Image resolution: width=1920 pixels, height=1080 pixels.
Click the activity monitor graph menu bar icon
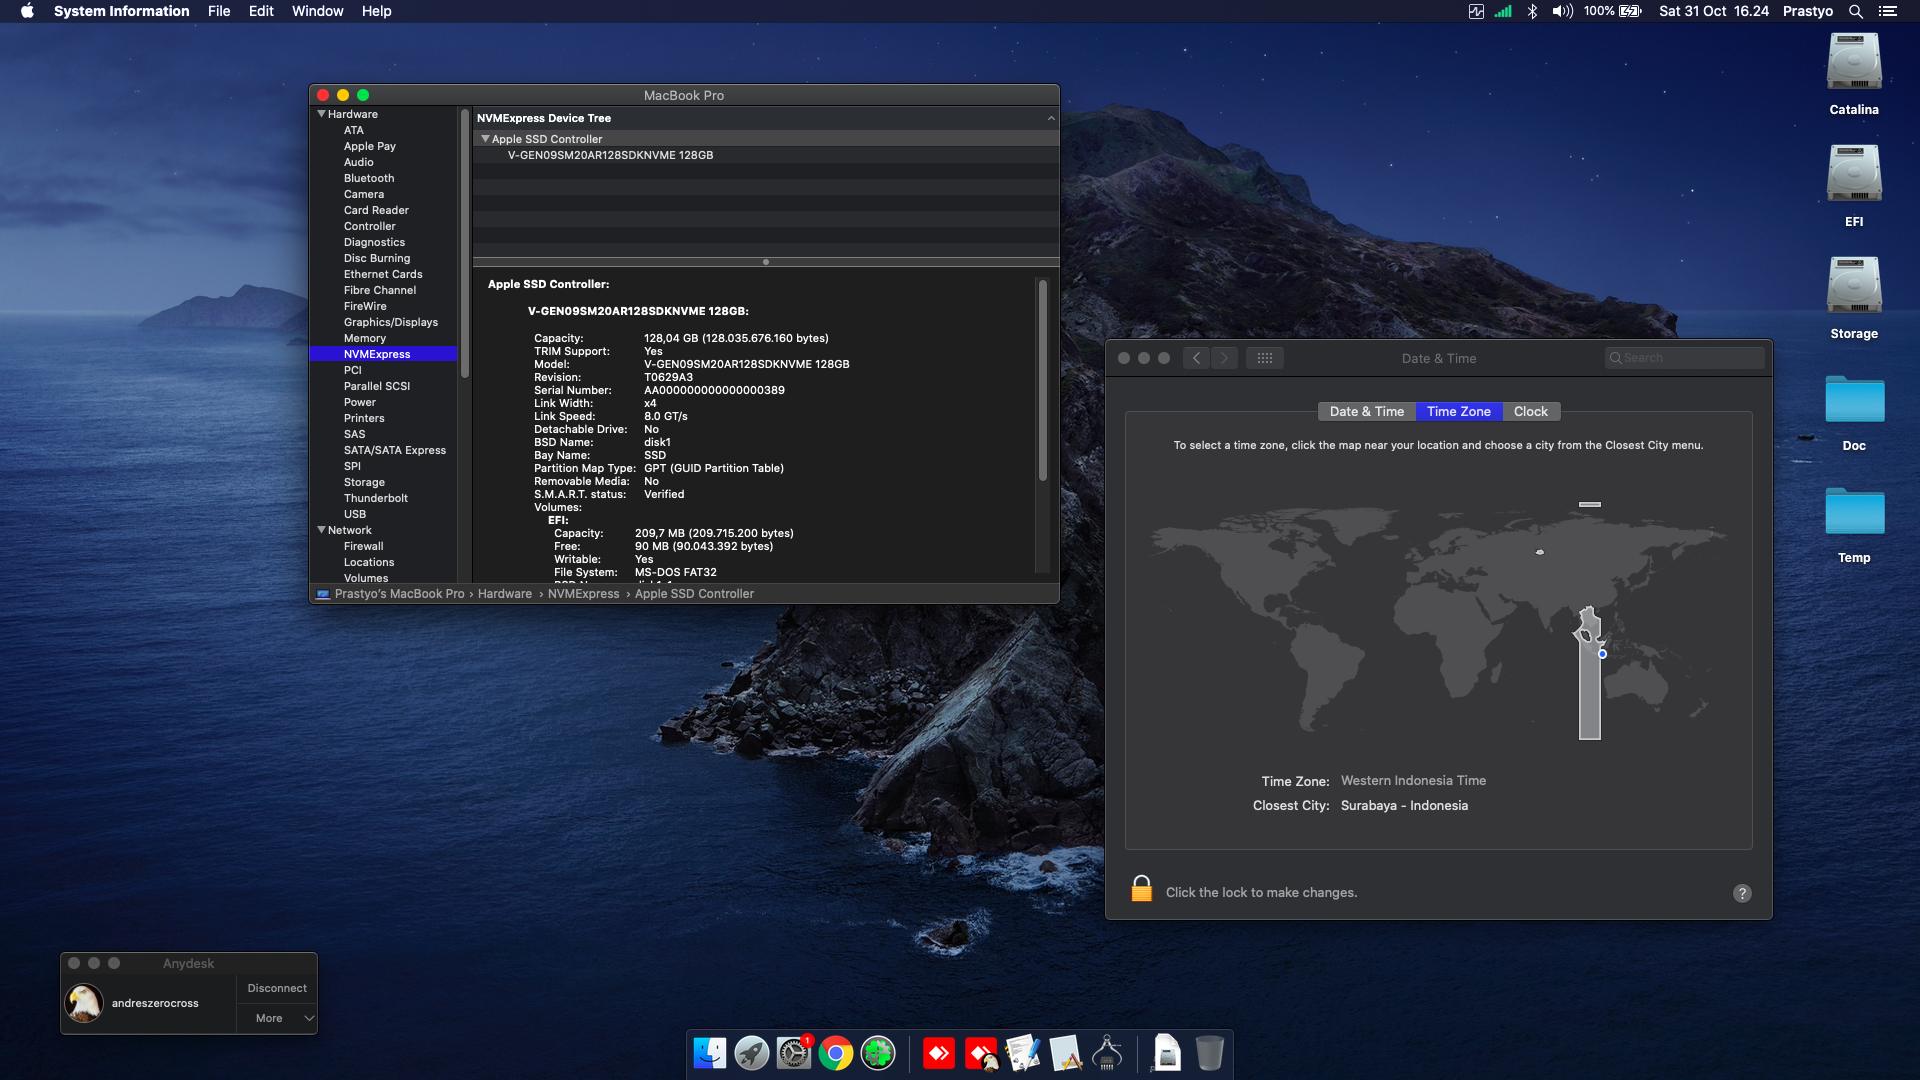tap(1476, 11)
